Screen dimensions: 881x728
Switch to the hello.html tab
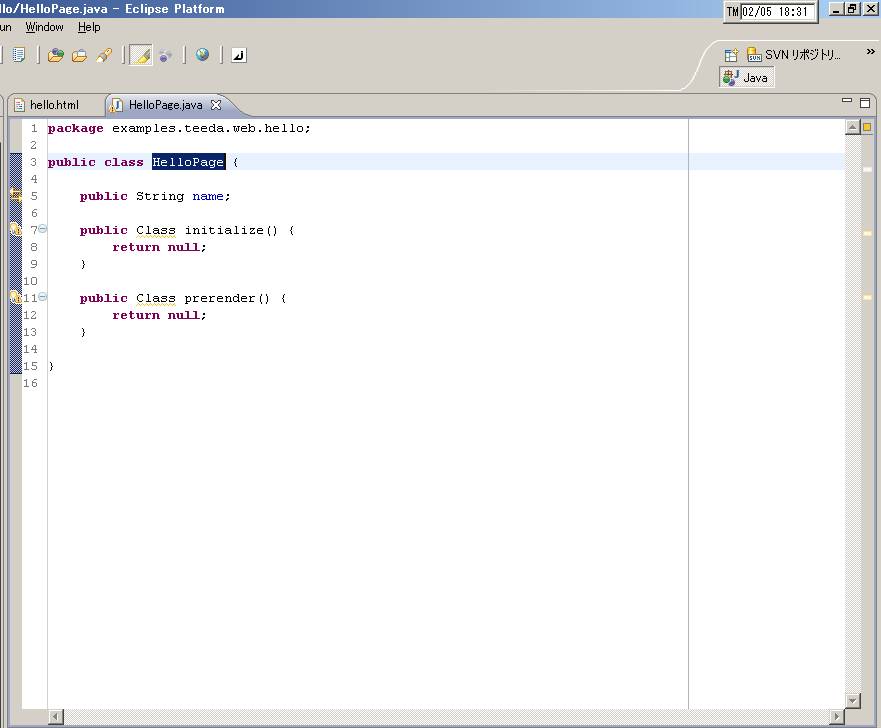(53, 105)
